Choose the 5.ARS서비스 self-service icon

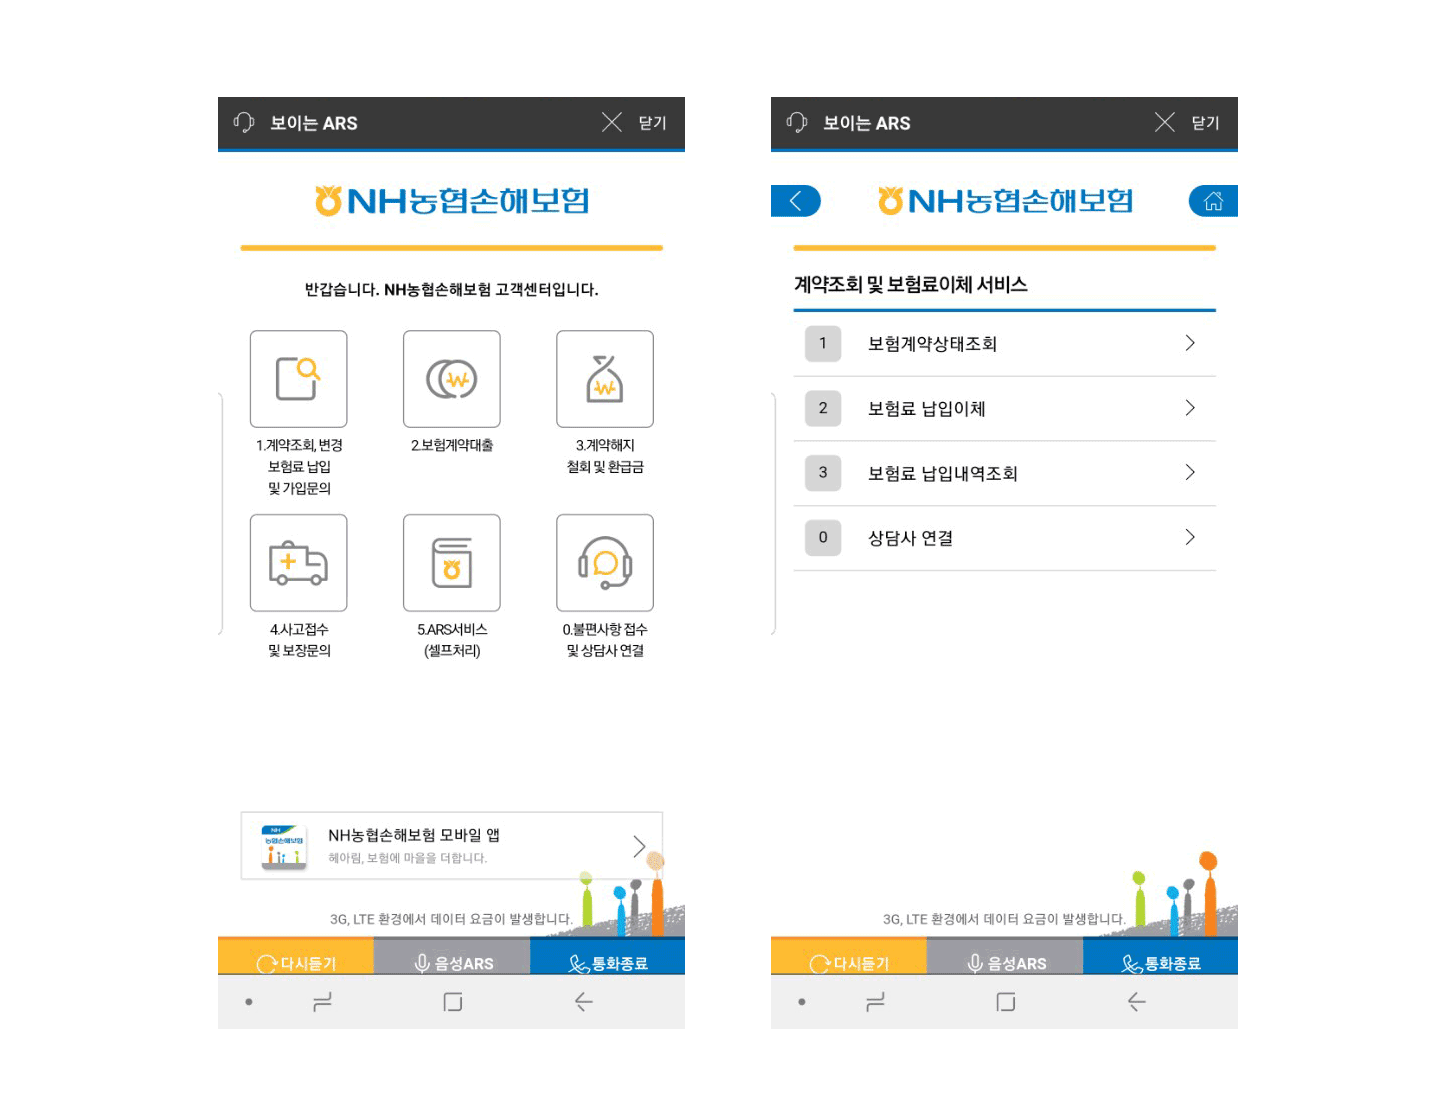tap(452, 563)
